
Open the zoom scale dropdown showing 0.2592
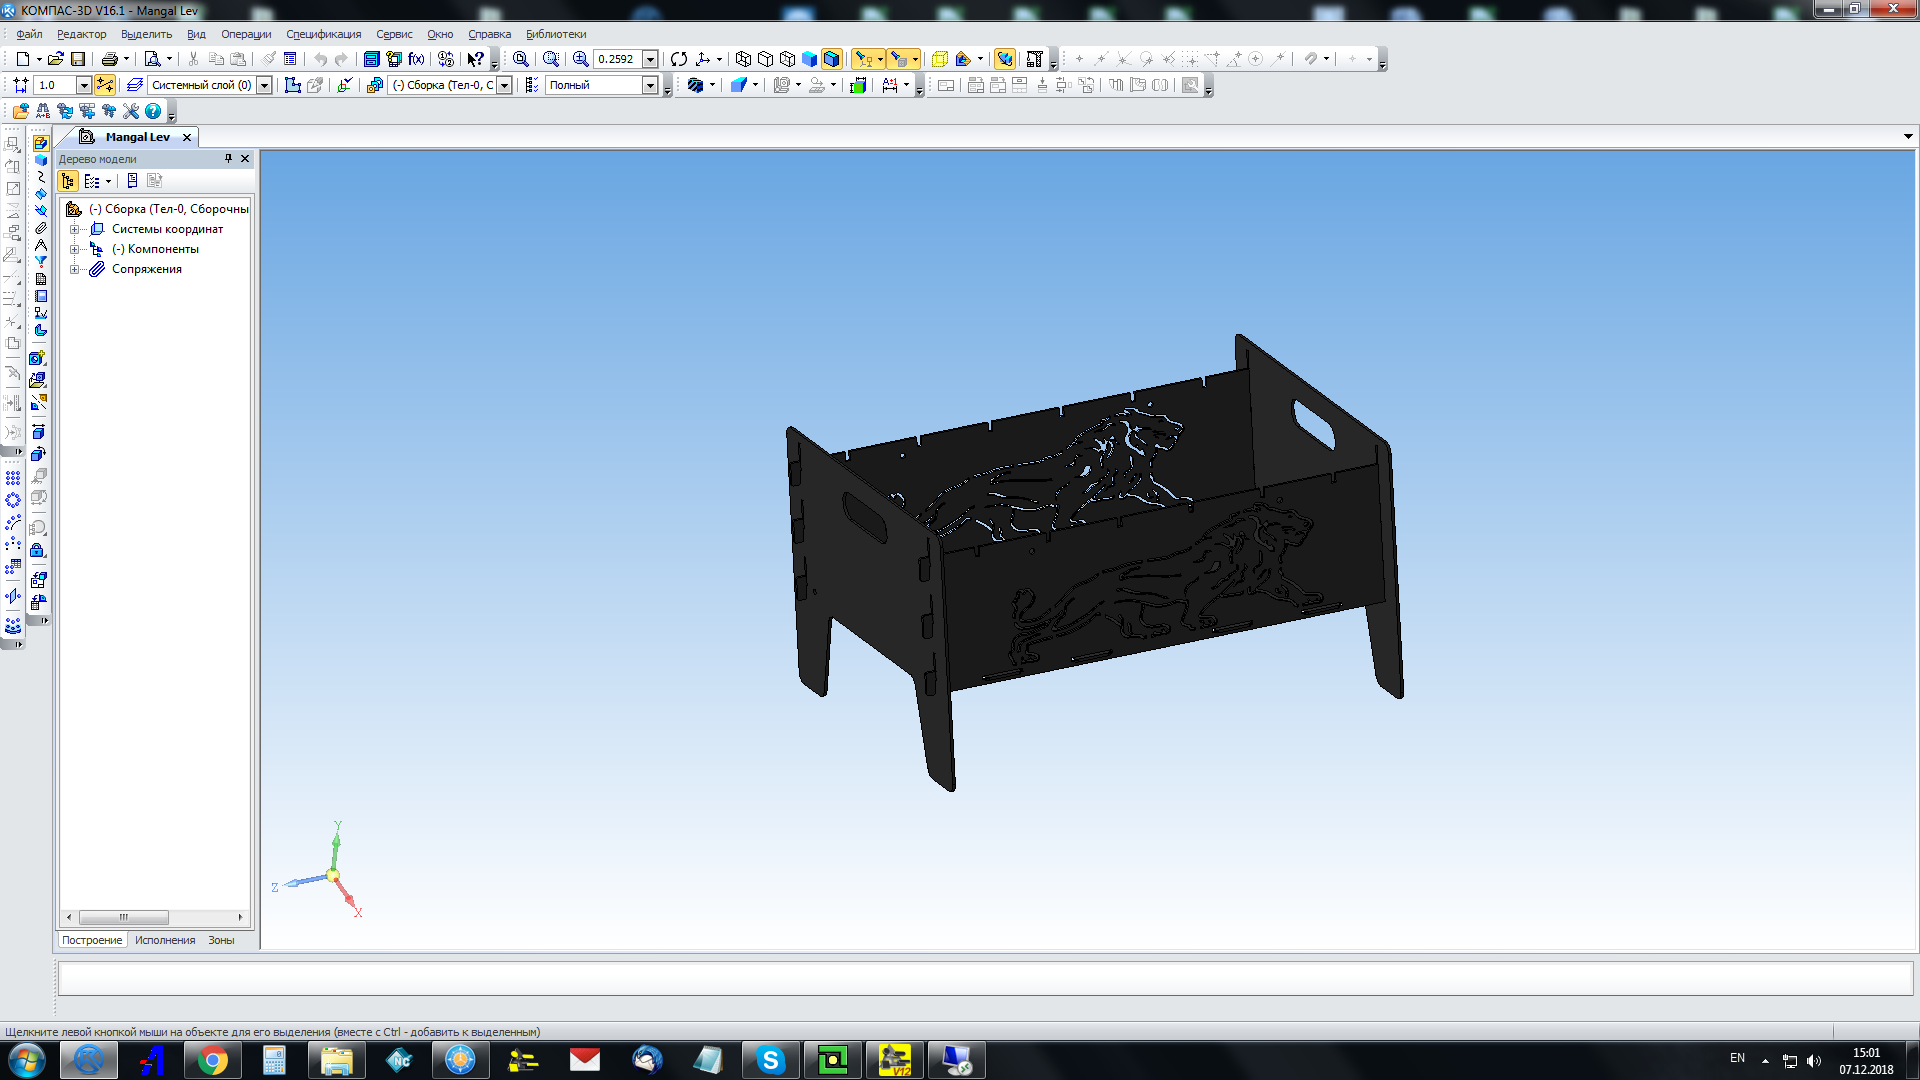(650, 59)
